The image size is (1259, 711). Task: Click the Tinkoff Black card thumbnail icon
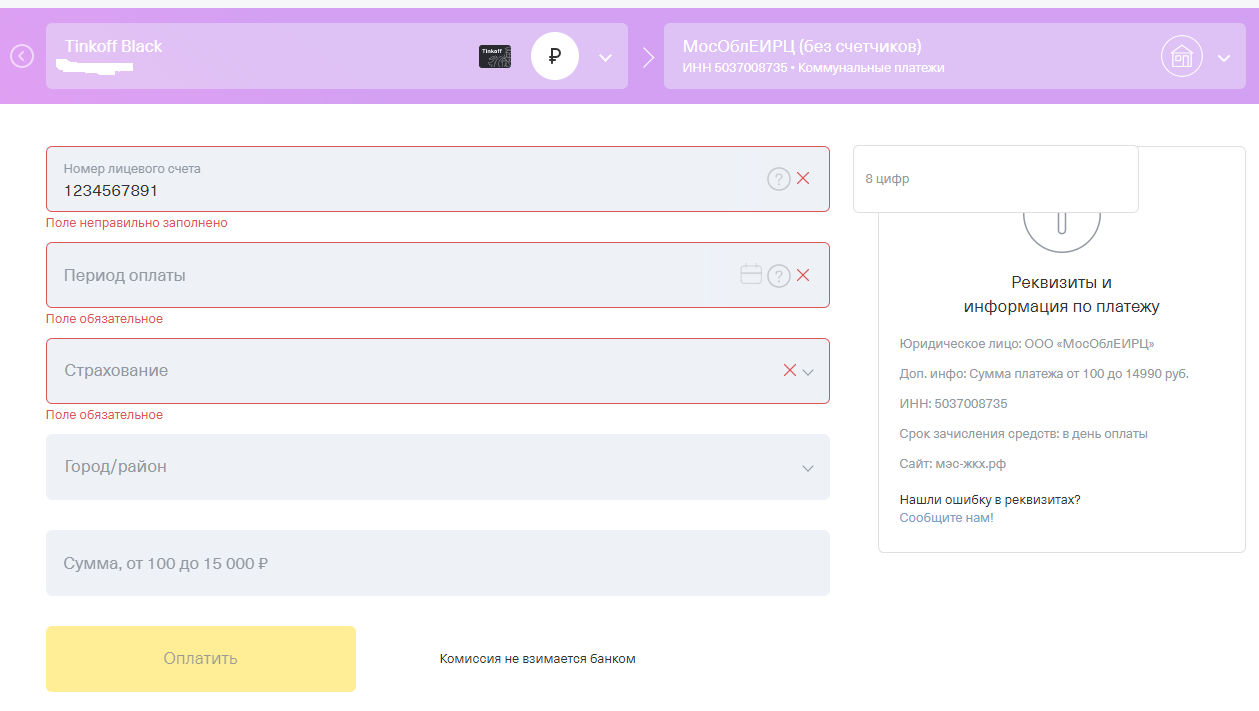(x=495, y=57)
